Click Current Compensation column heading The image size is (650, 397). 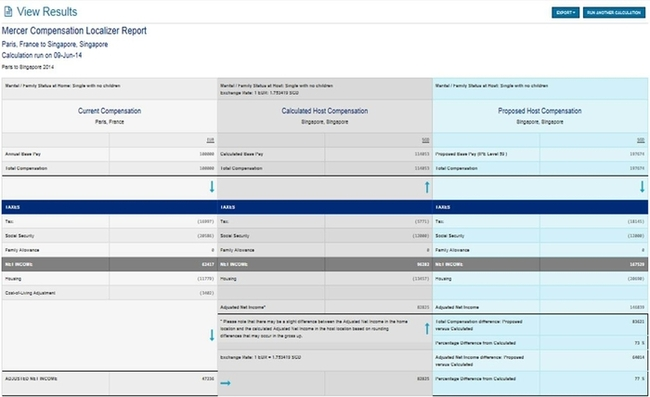tap(109, 111)
